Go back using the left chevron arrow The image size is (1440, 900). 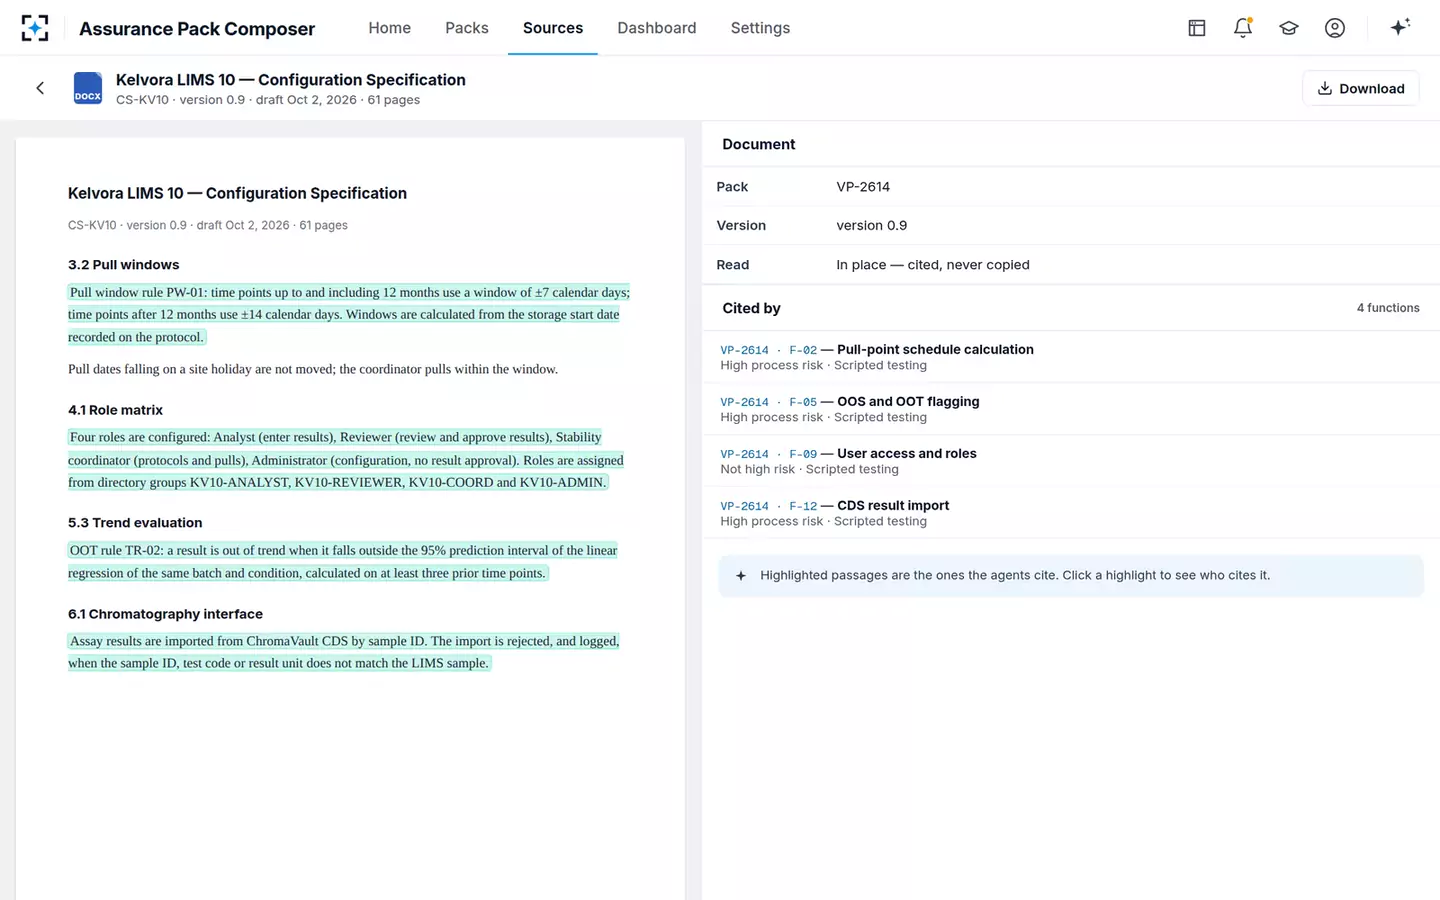[x=40, y=88]
